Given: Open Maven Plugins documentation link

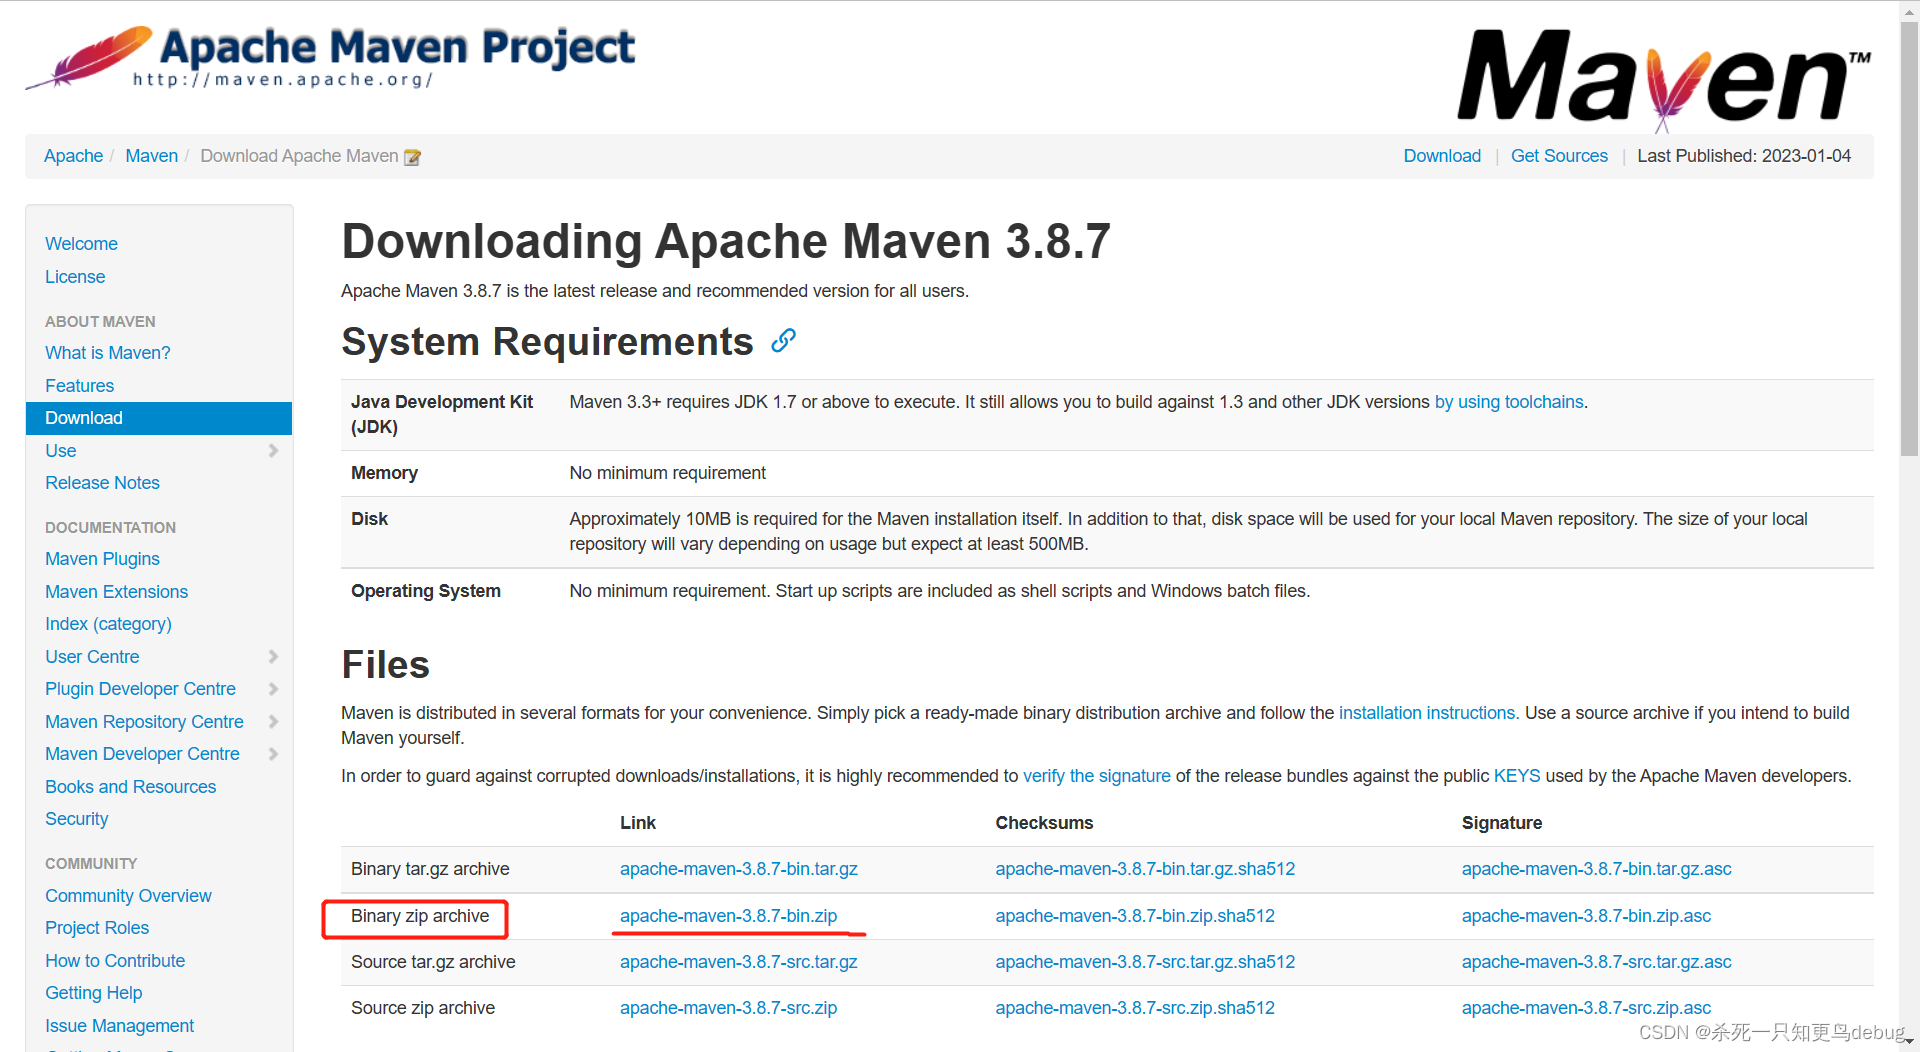Looking at the screenshot, I should (x=102, y=559).
